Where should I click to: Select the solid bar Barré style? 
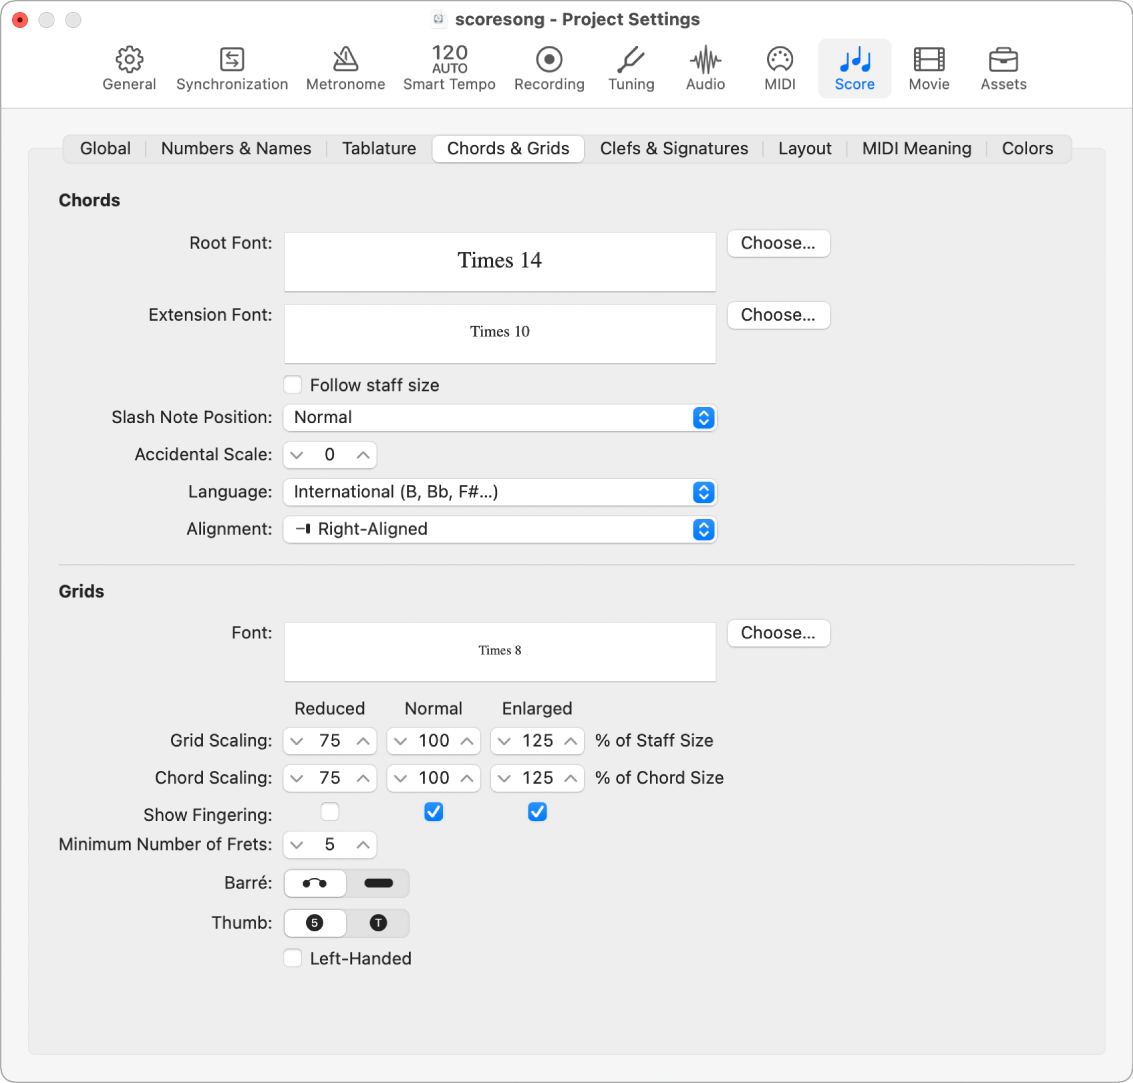click(378, 884)
